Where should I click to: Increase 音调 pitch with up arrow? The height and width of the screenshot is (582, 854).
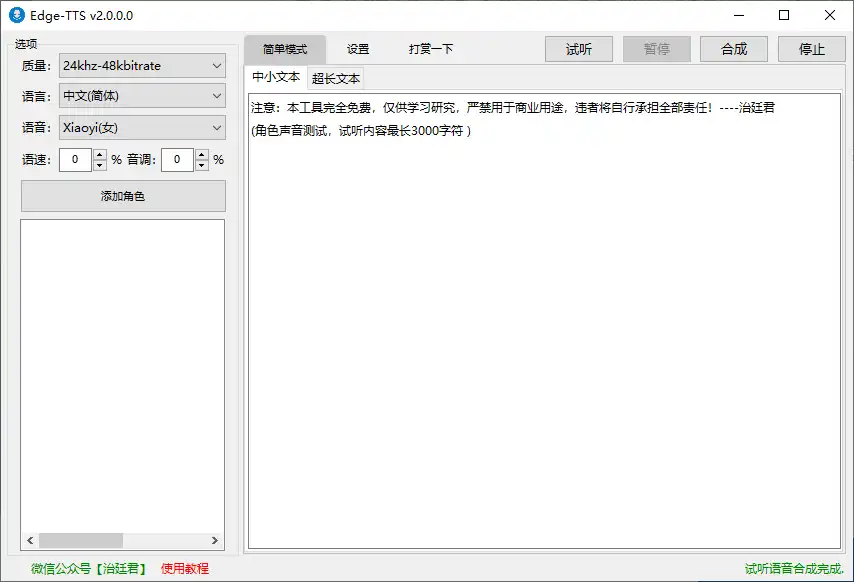click(x=201, y=154)
